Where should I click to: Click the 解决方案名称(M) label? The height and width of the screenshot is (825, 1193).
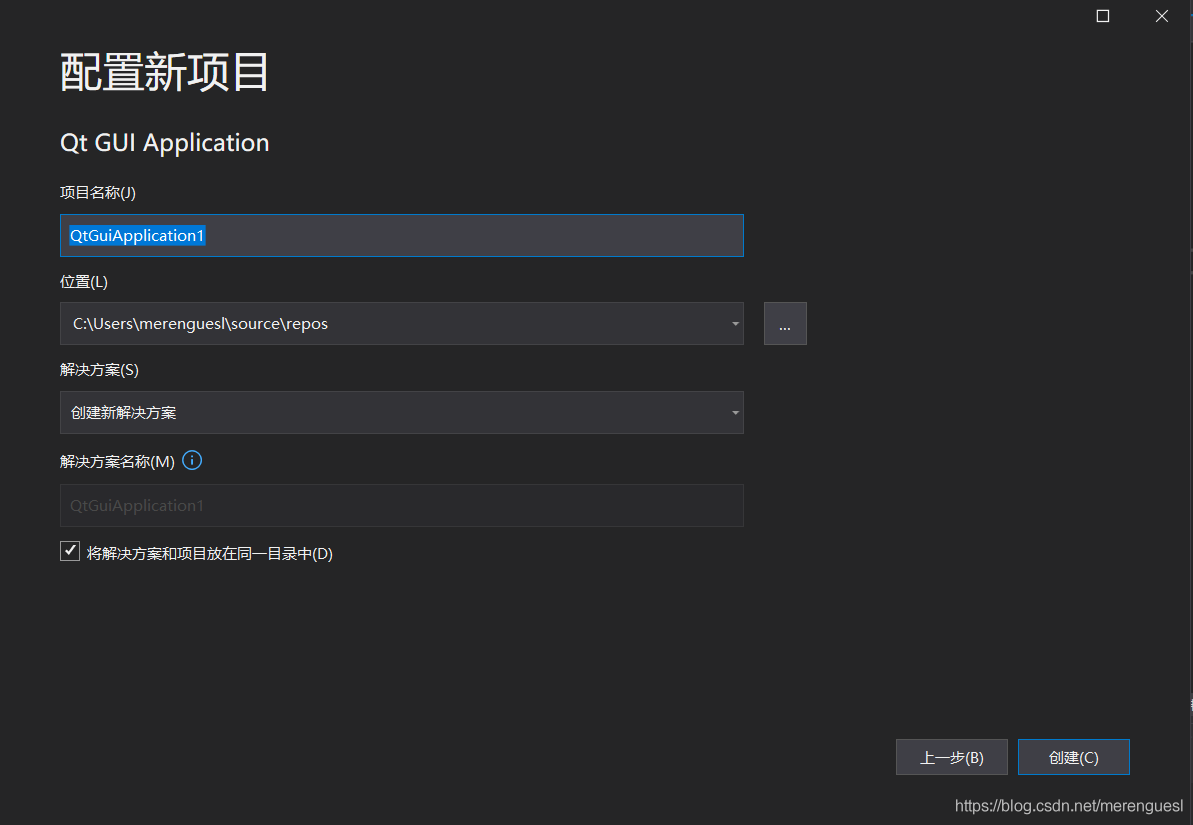click(117, 461)
